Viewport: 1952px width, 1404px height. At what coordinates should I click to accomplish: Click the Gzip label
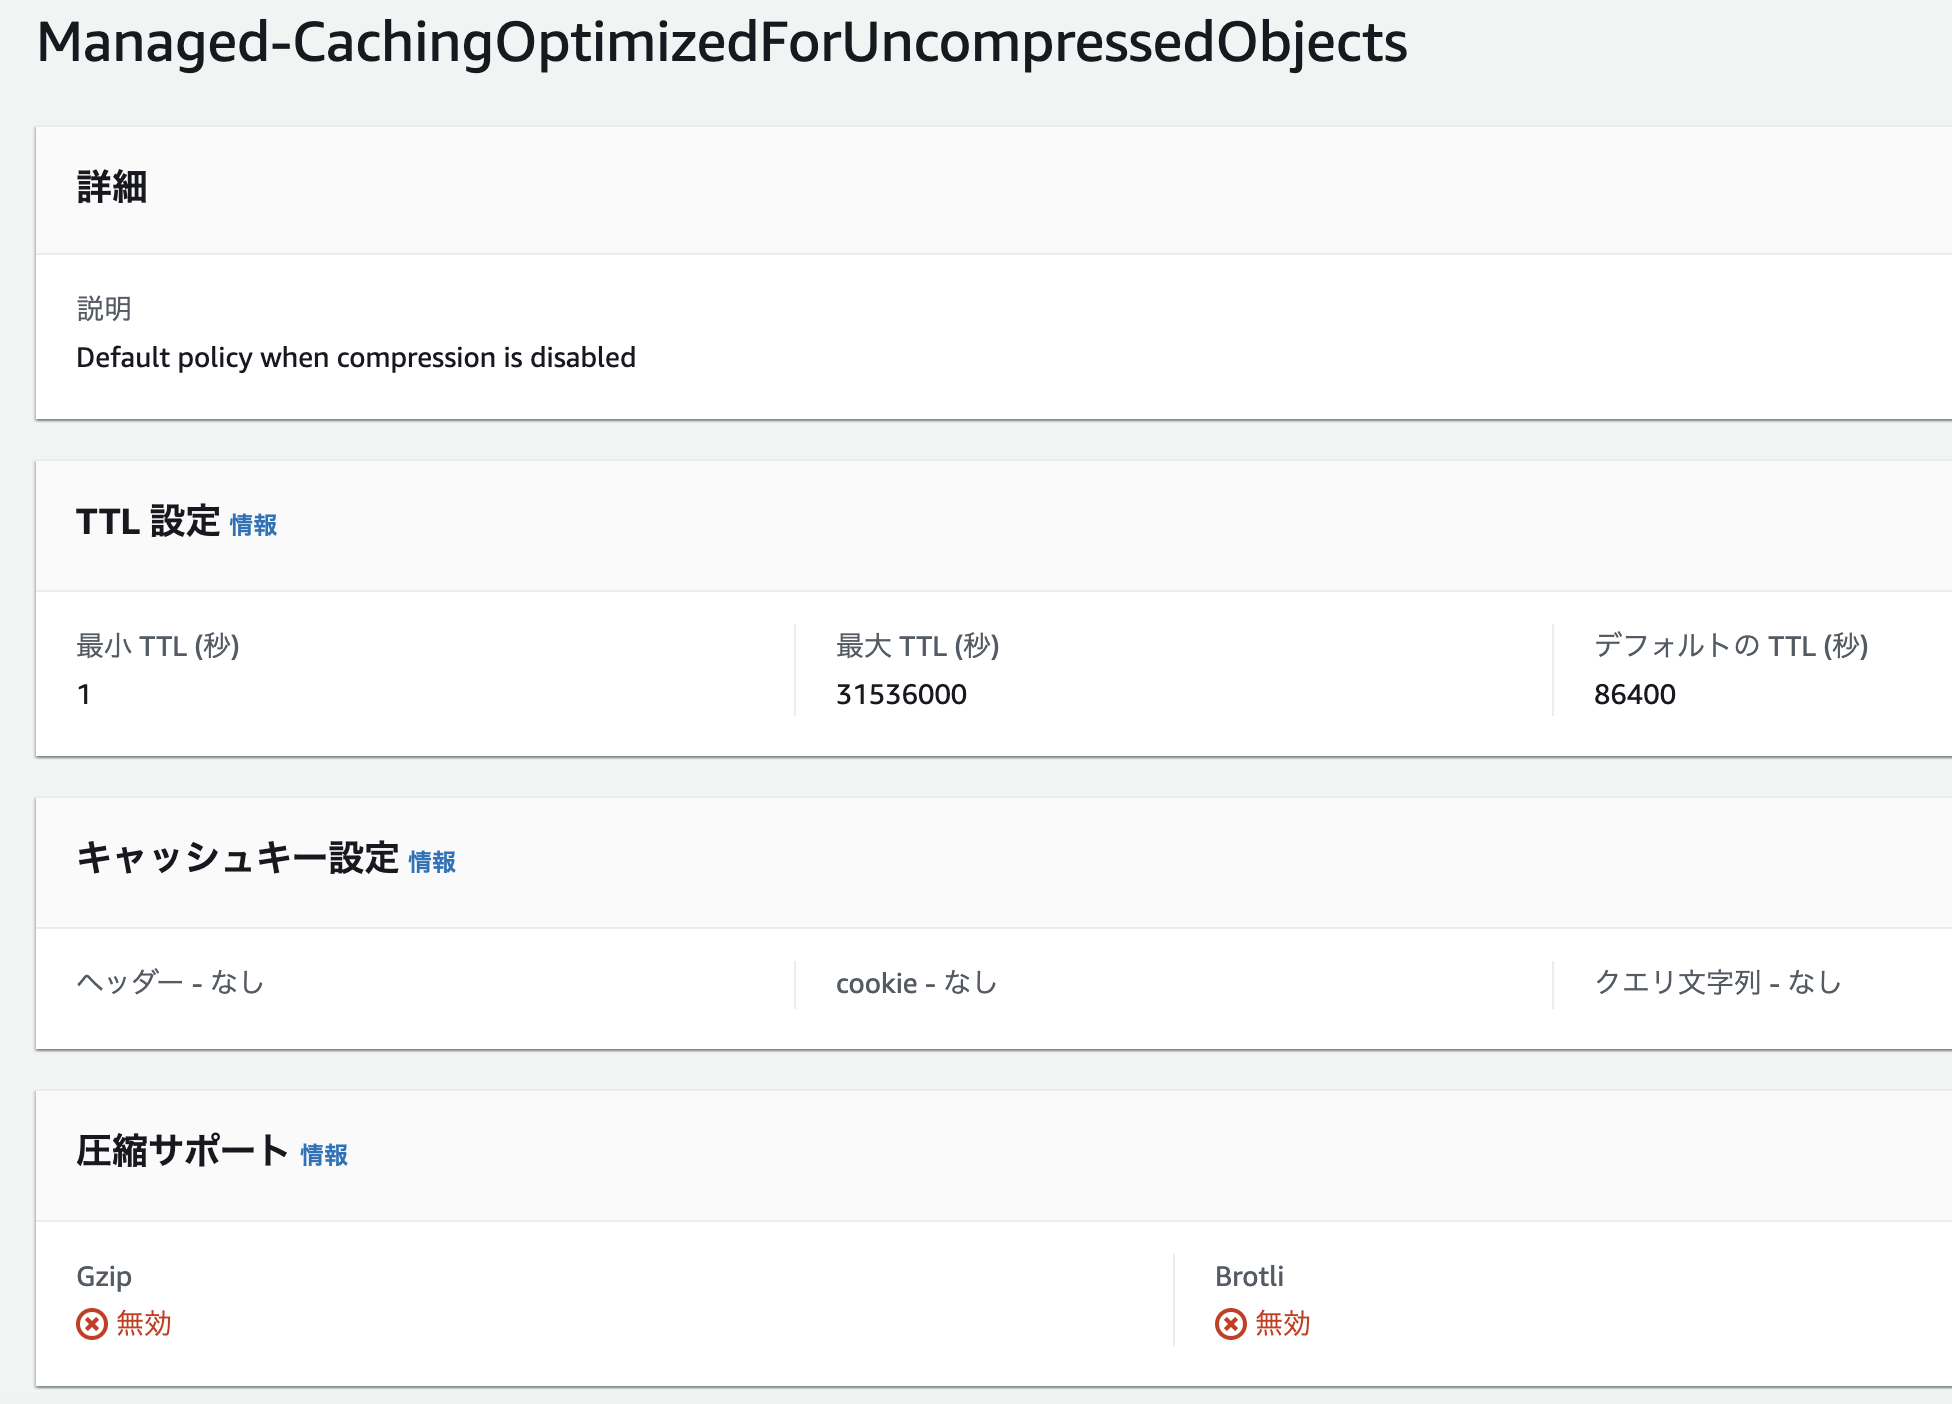[x=104, y=1276]
